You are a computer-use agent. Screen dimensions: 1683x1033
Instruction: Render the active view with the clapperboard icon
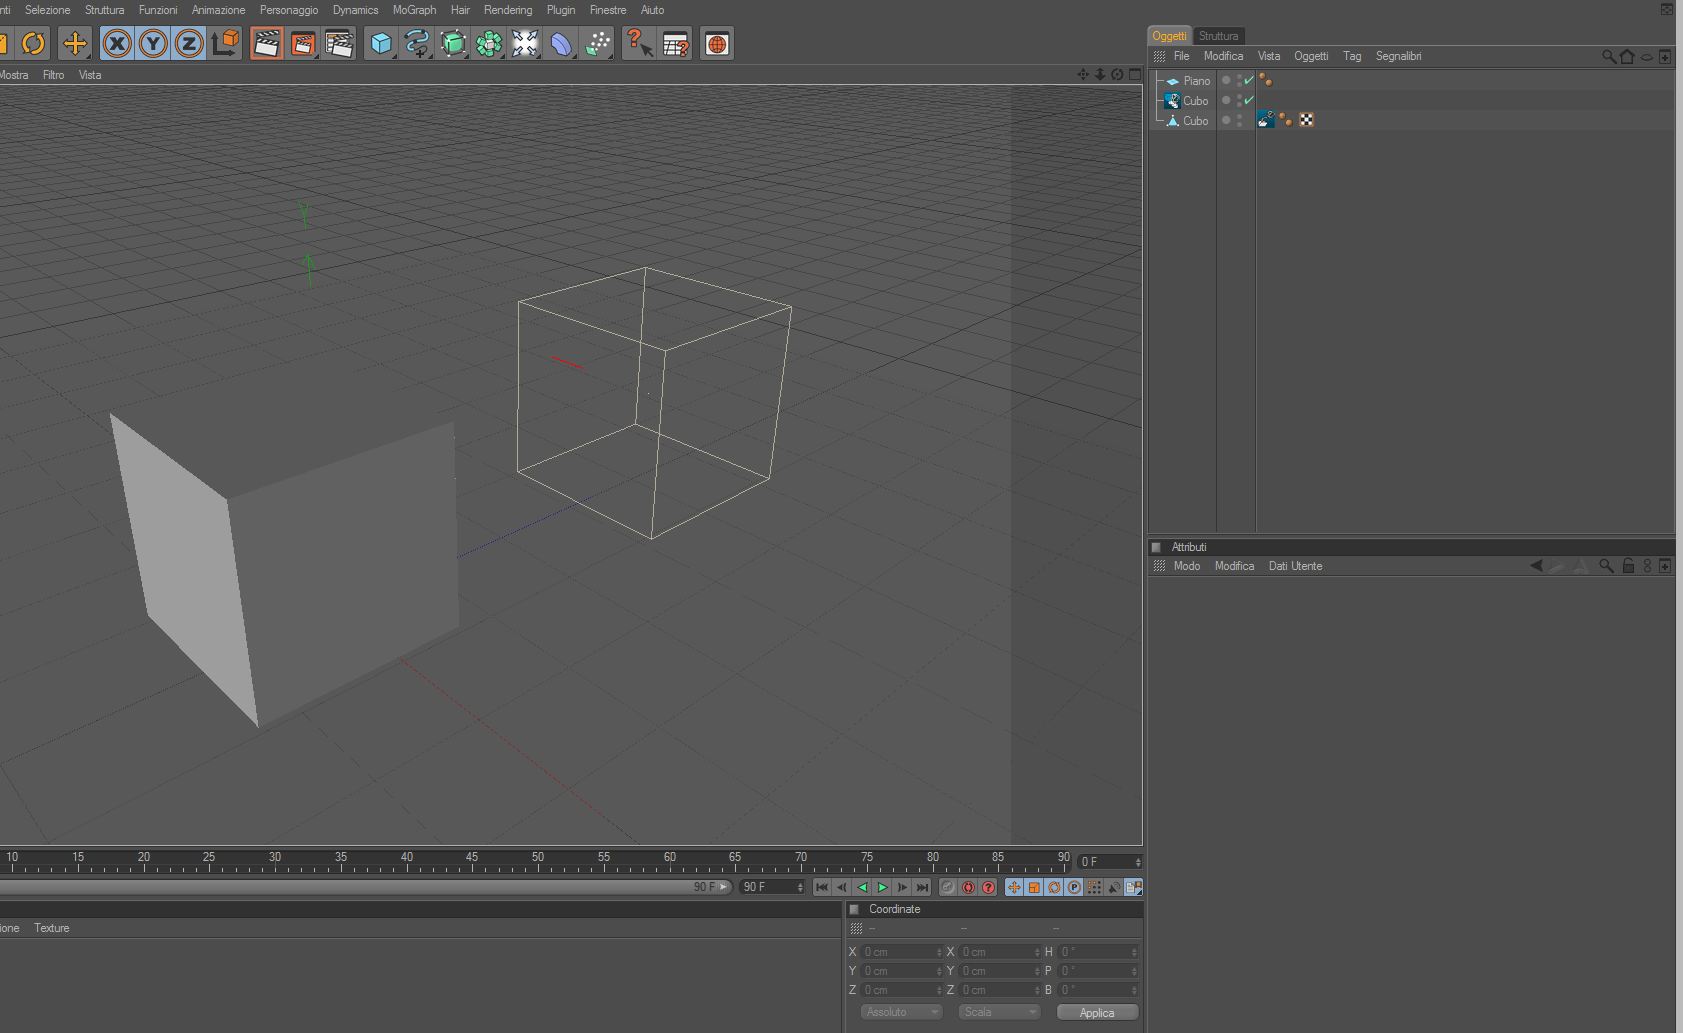266,43
